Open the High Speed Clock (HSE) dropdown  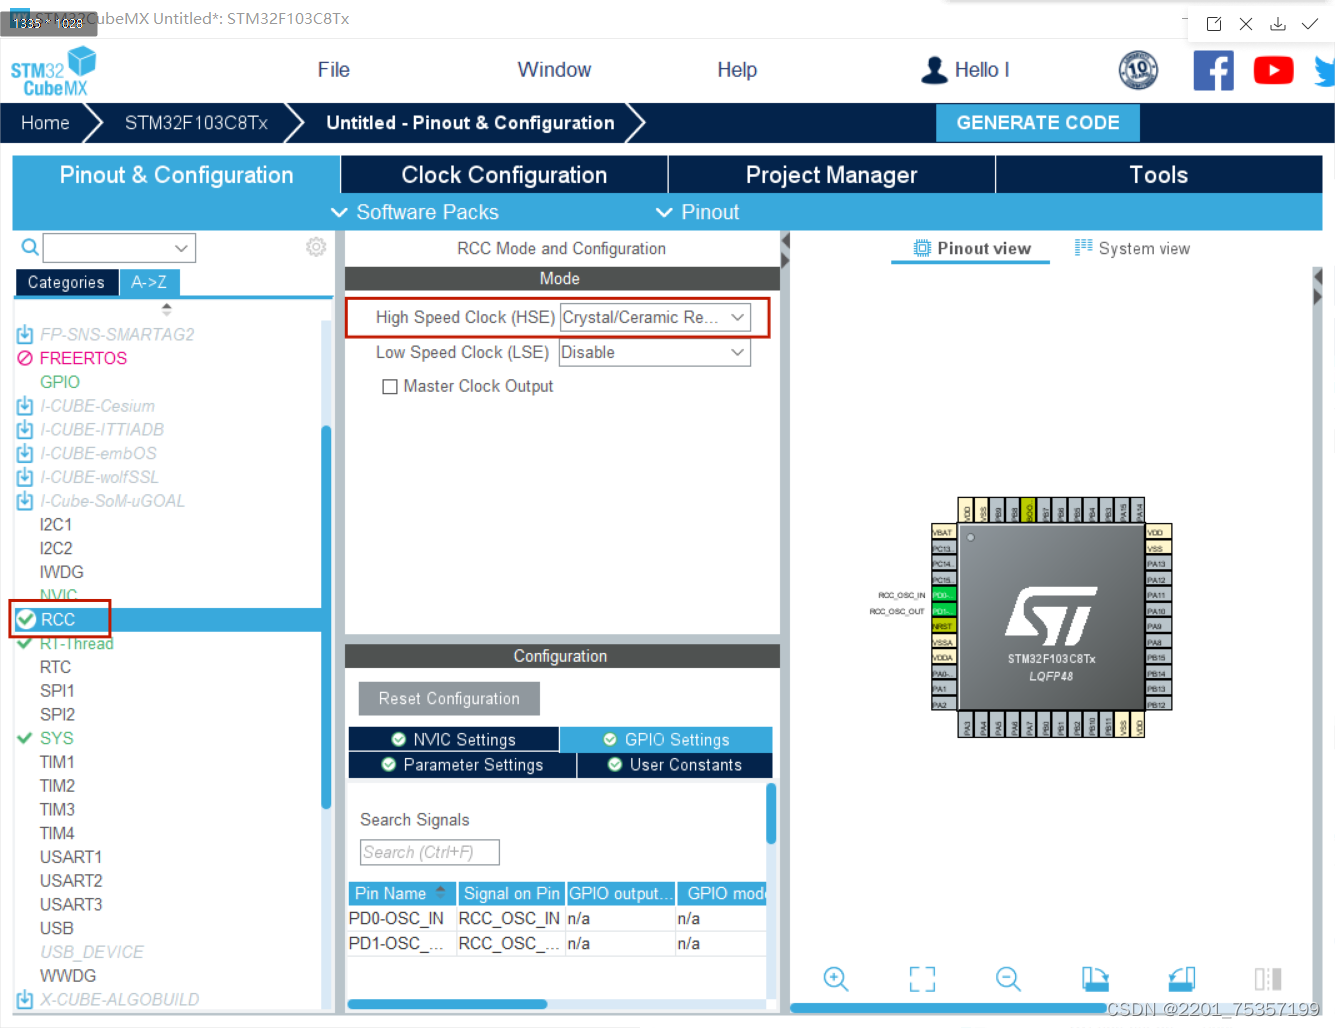655,317
